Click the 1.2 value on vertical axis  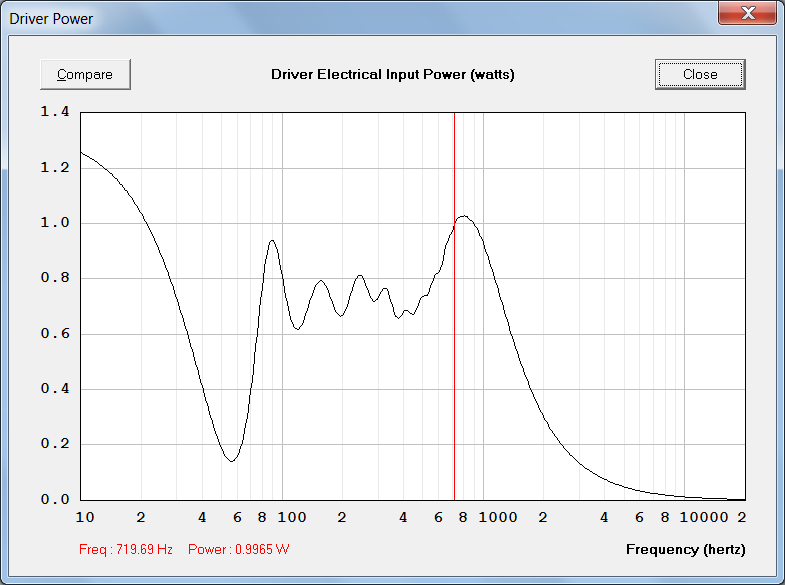pos(55,168)
